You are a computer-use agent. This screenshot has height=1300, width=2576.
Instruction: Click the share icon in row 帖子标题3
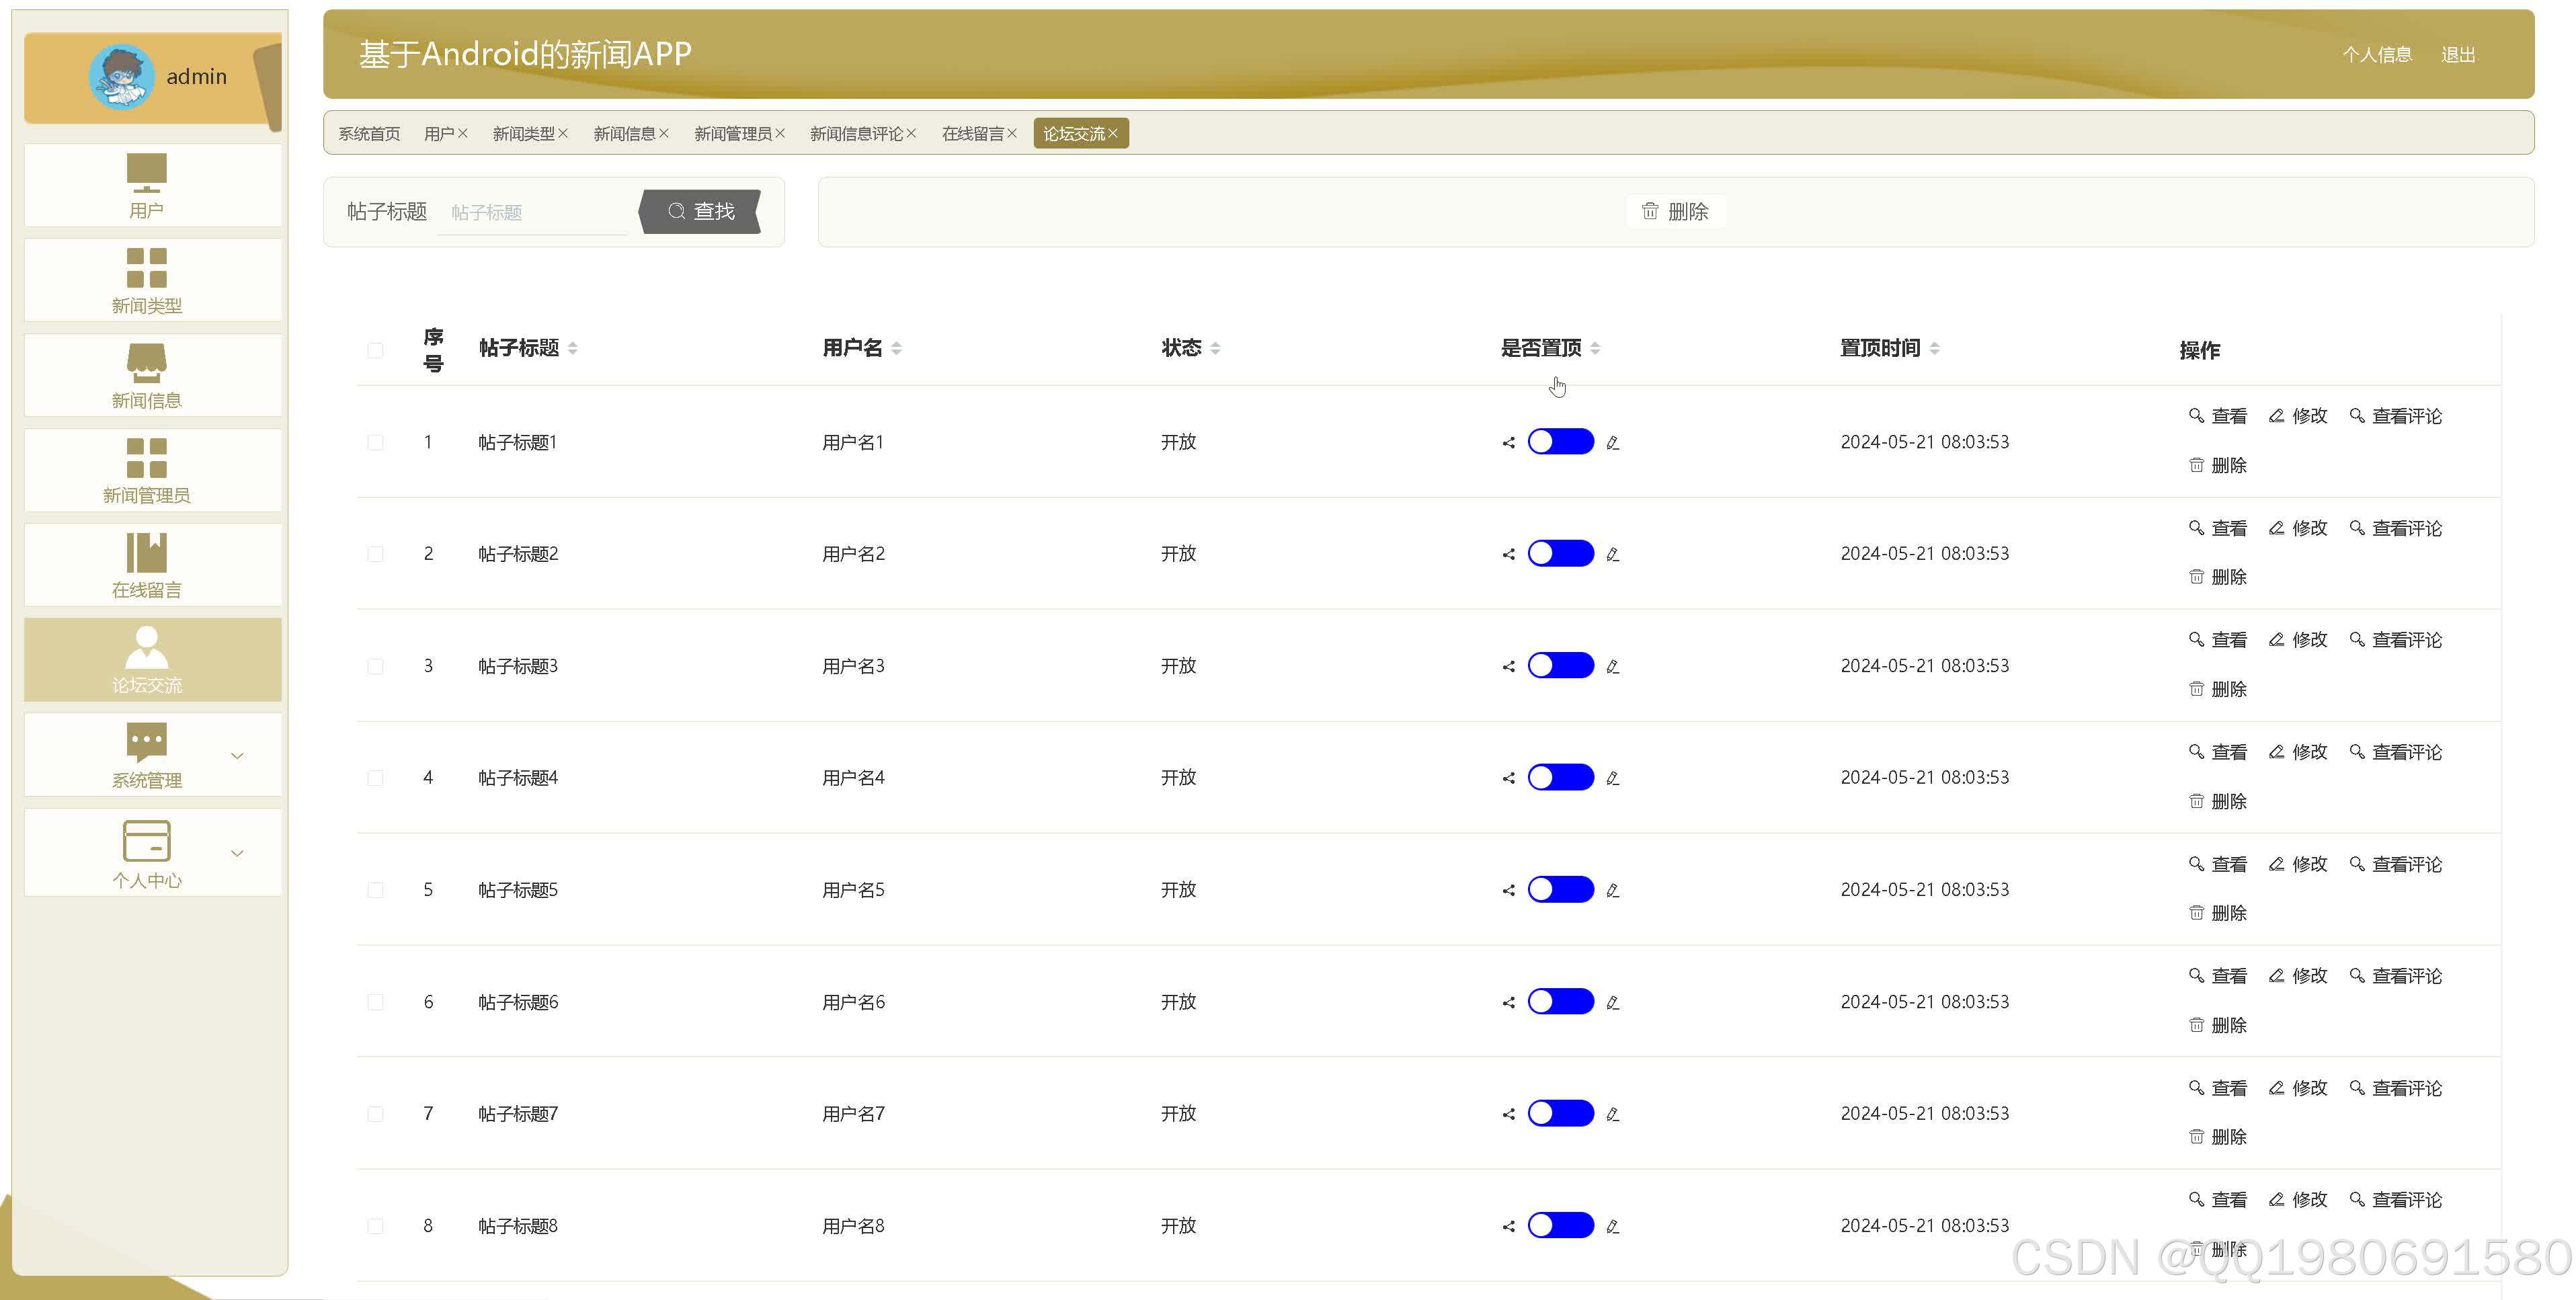point(1508,666)
